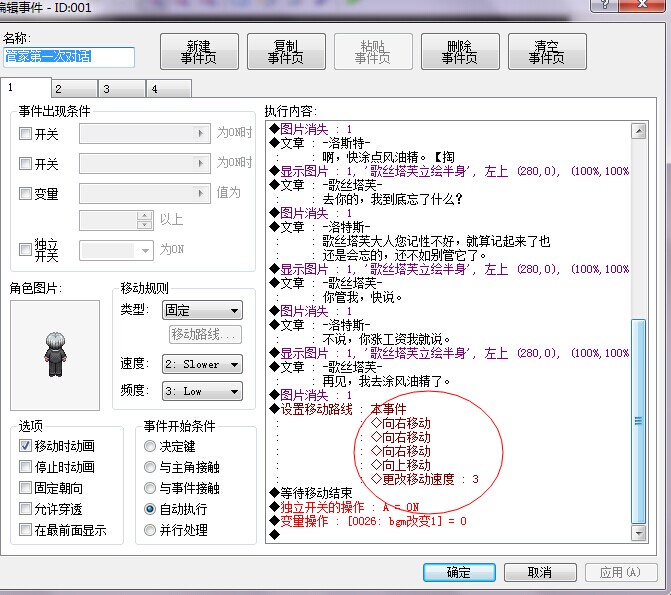Open the movement 类型 dropdown set to 固定

pyautogui.click(x=202, y=310)
